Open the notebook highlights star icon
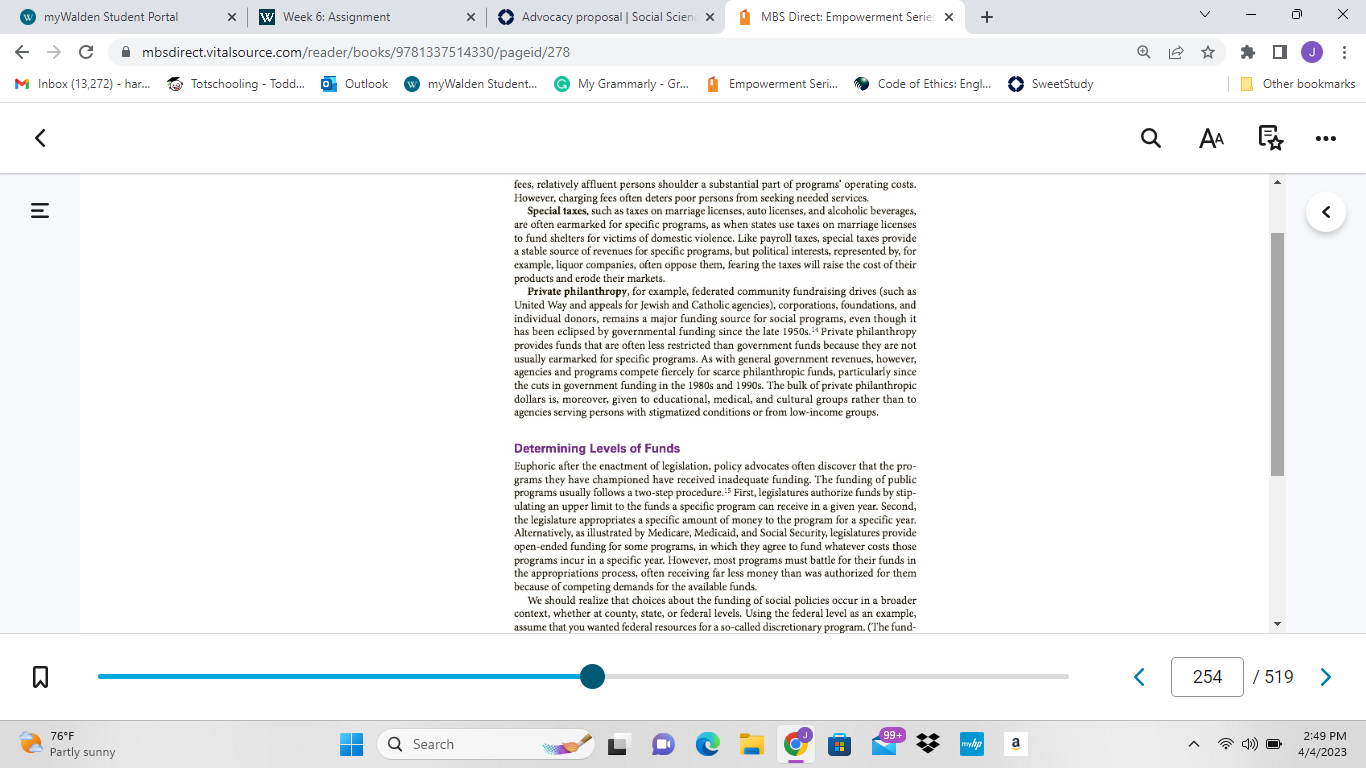Screen dimensions: 1366x768 1270,138
